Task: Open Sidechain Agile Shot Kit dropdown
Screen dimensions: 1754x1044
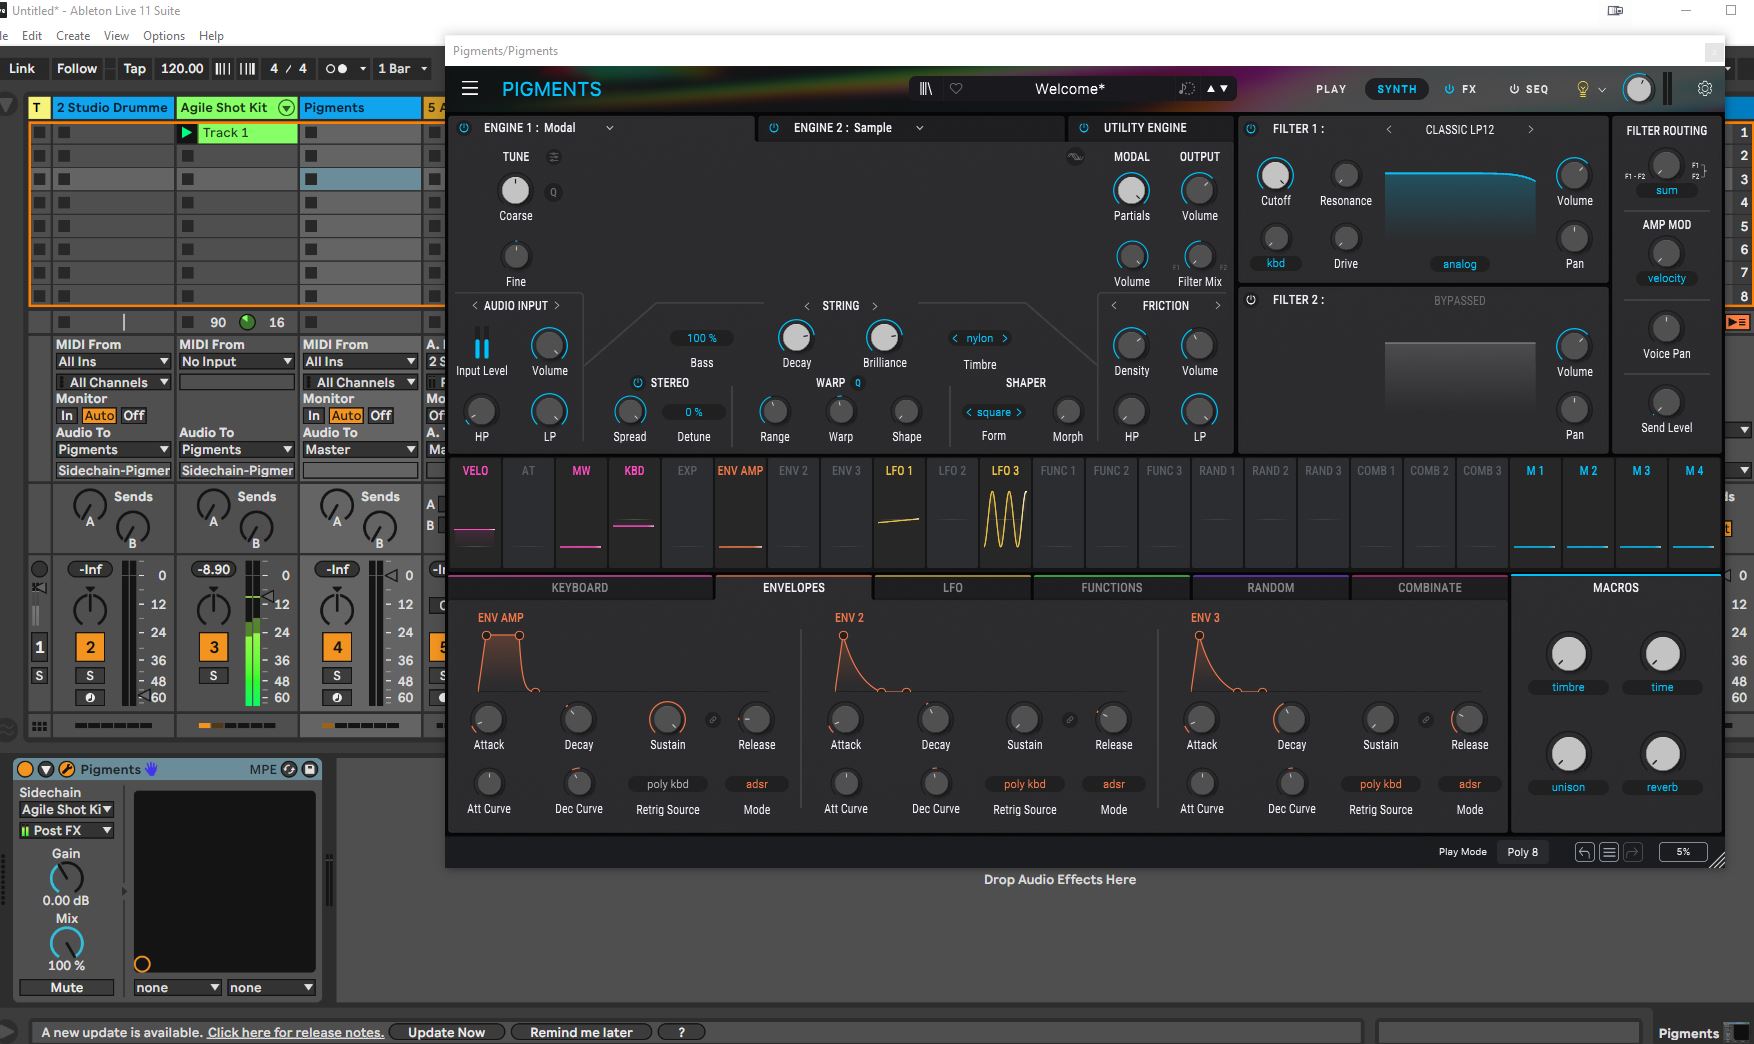Action: tap(67, 810)
